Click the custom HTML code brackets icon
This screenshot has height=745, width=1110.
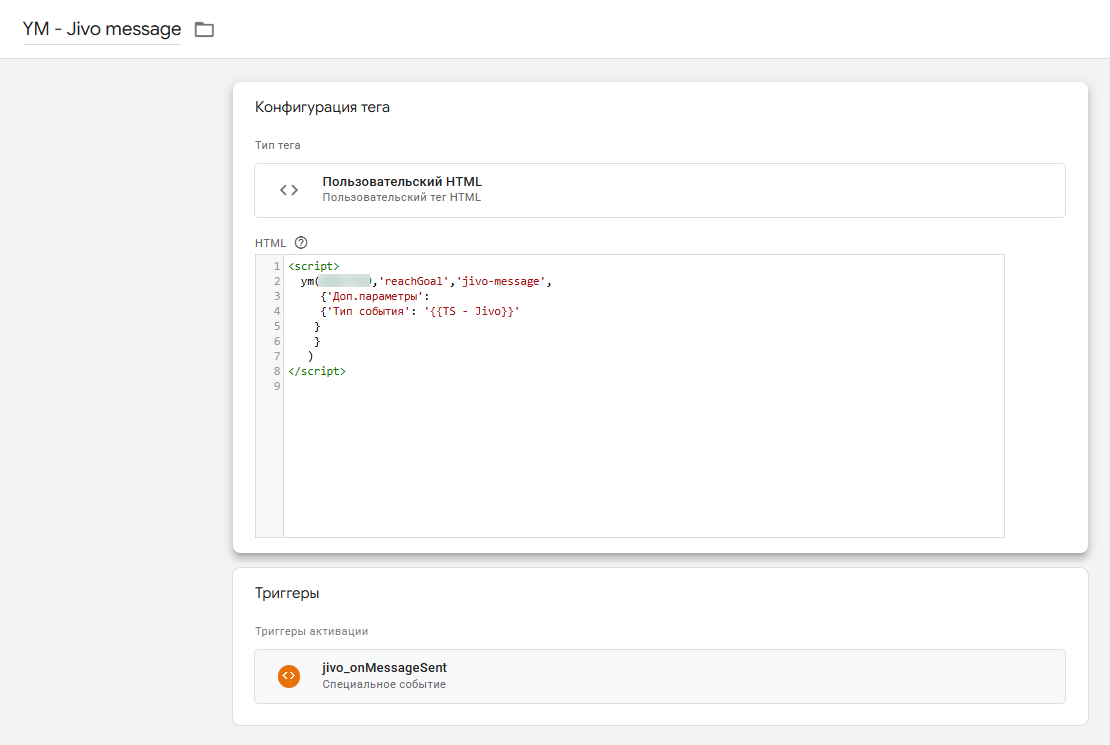coord(289,190)
